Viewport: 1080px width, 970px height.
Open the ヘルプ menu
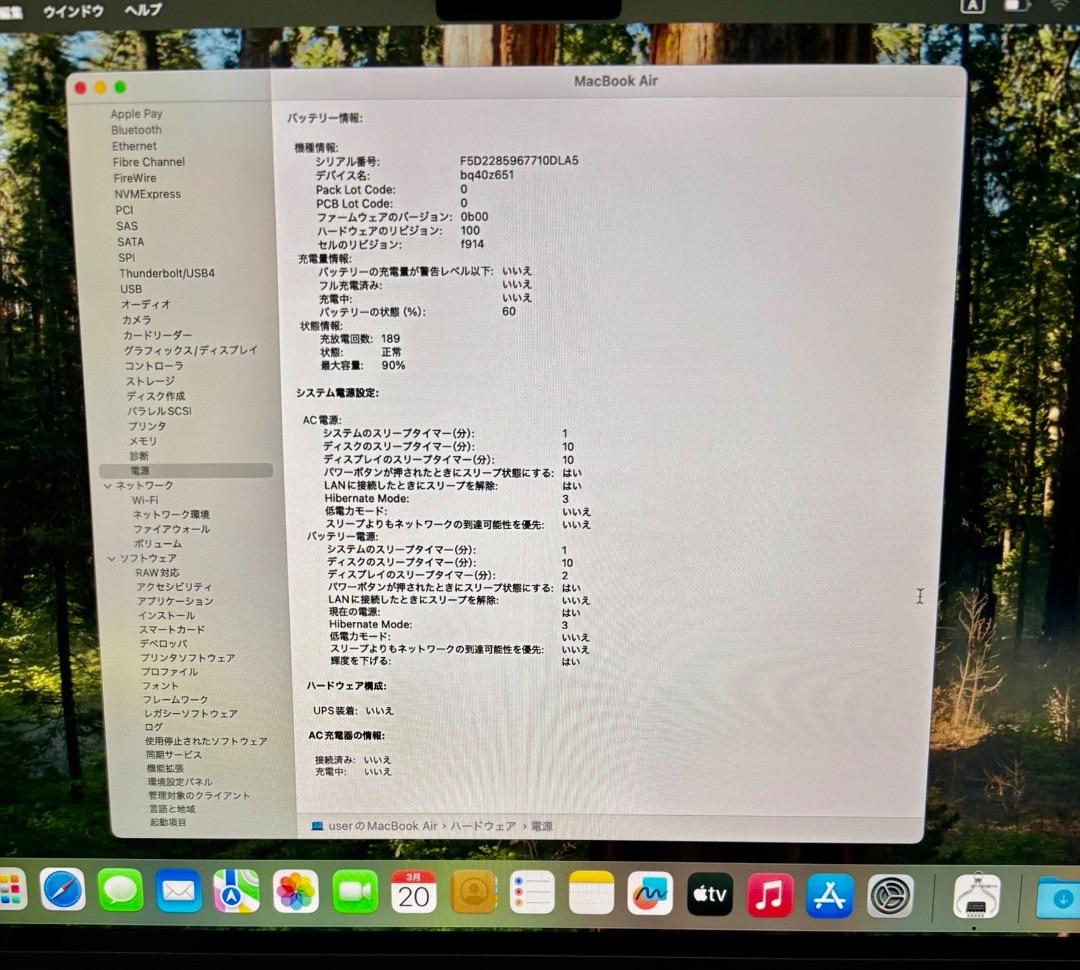point(140,10)
